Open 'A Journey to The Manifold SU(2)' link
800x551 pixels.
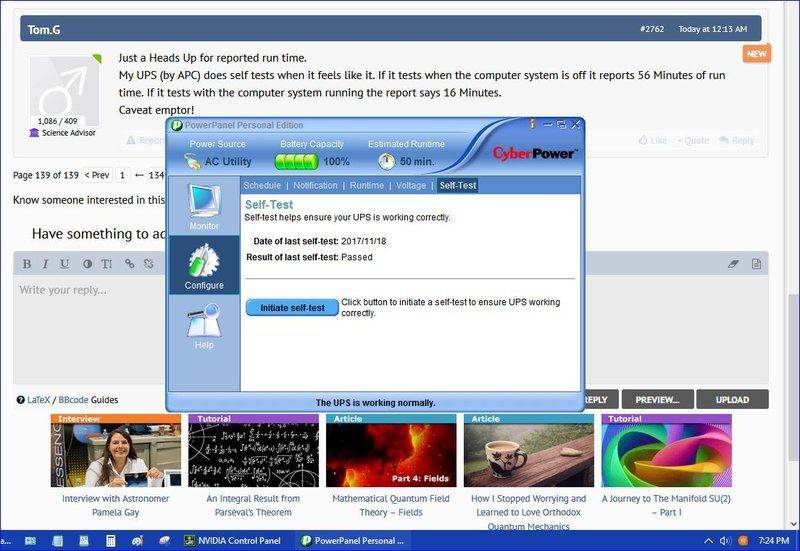pos(666,505)
